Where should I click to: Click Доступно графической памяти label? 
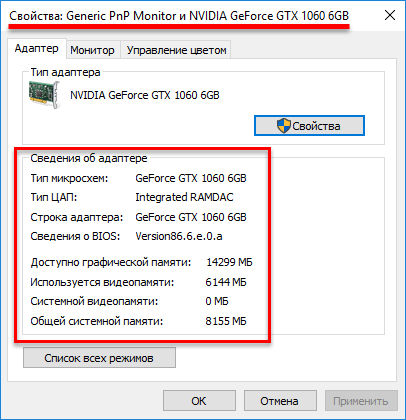click(x=111, y=262)
